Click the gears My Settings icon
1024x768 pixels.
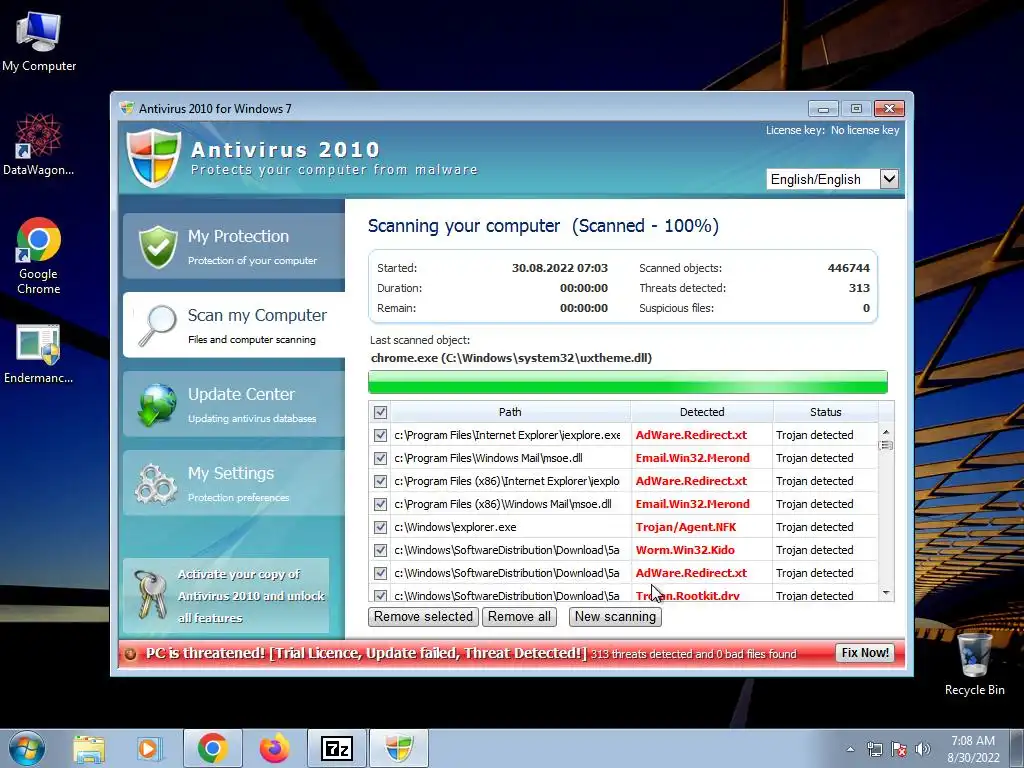(155, 484)
